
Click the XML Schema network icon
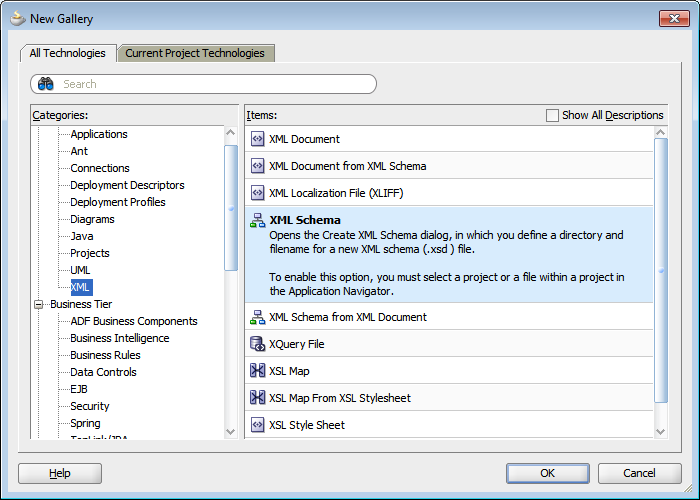click(258, 220)
